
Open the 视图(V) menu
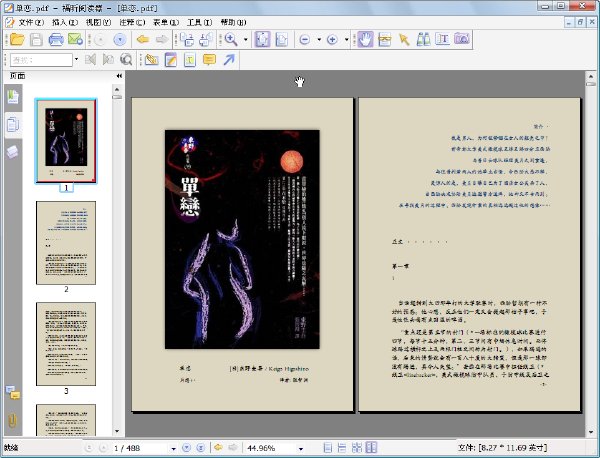point(98,22)
